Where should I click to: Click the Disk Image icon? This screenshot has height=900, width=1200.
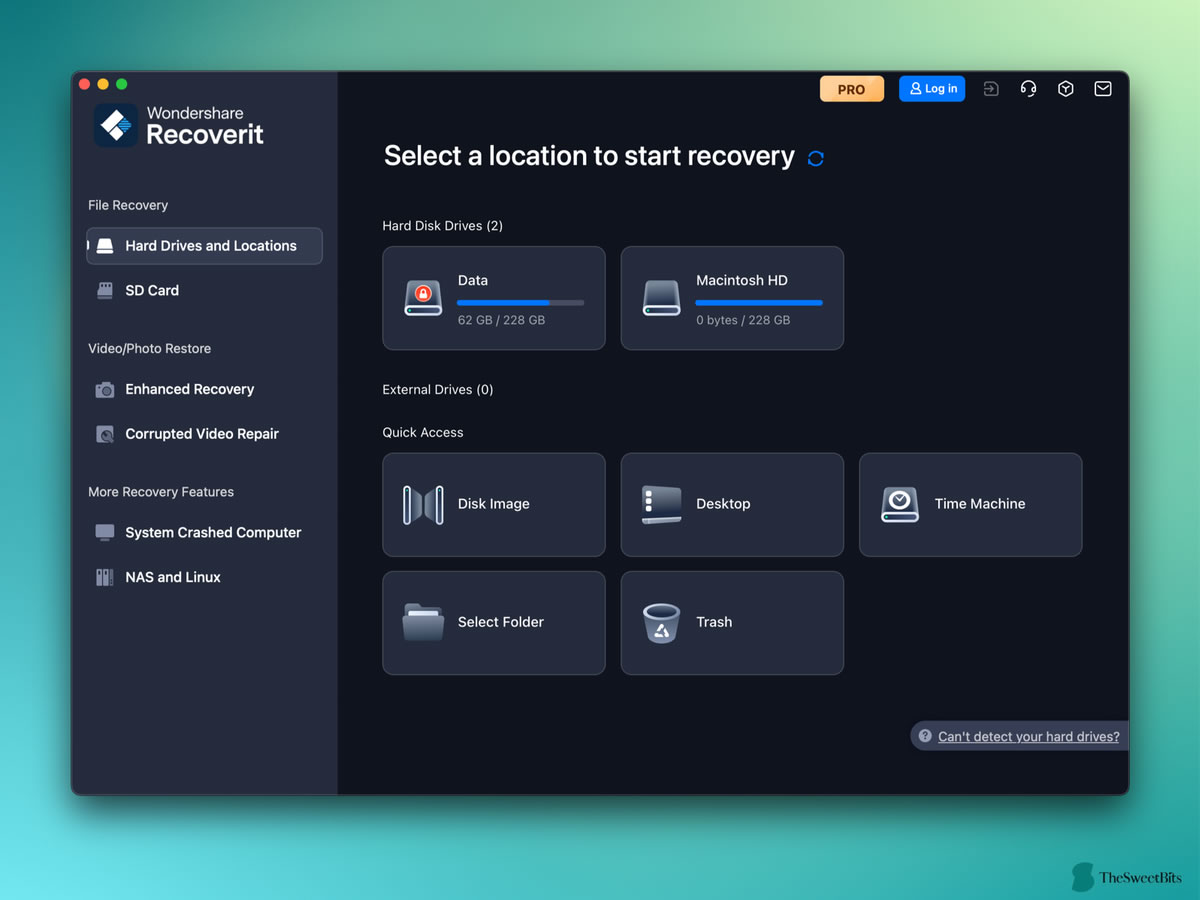423,505
